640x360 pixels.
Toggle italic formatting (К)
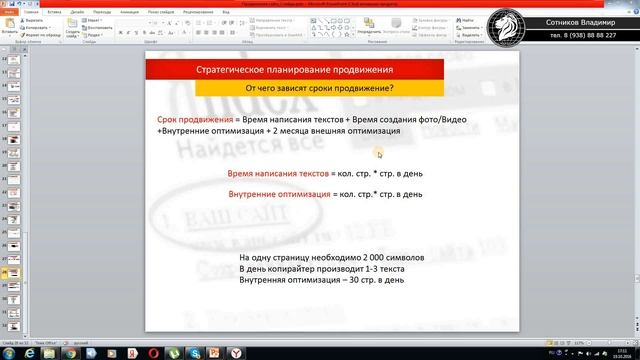tap(128, 33)
